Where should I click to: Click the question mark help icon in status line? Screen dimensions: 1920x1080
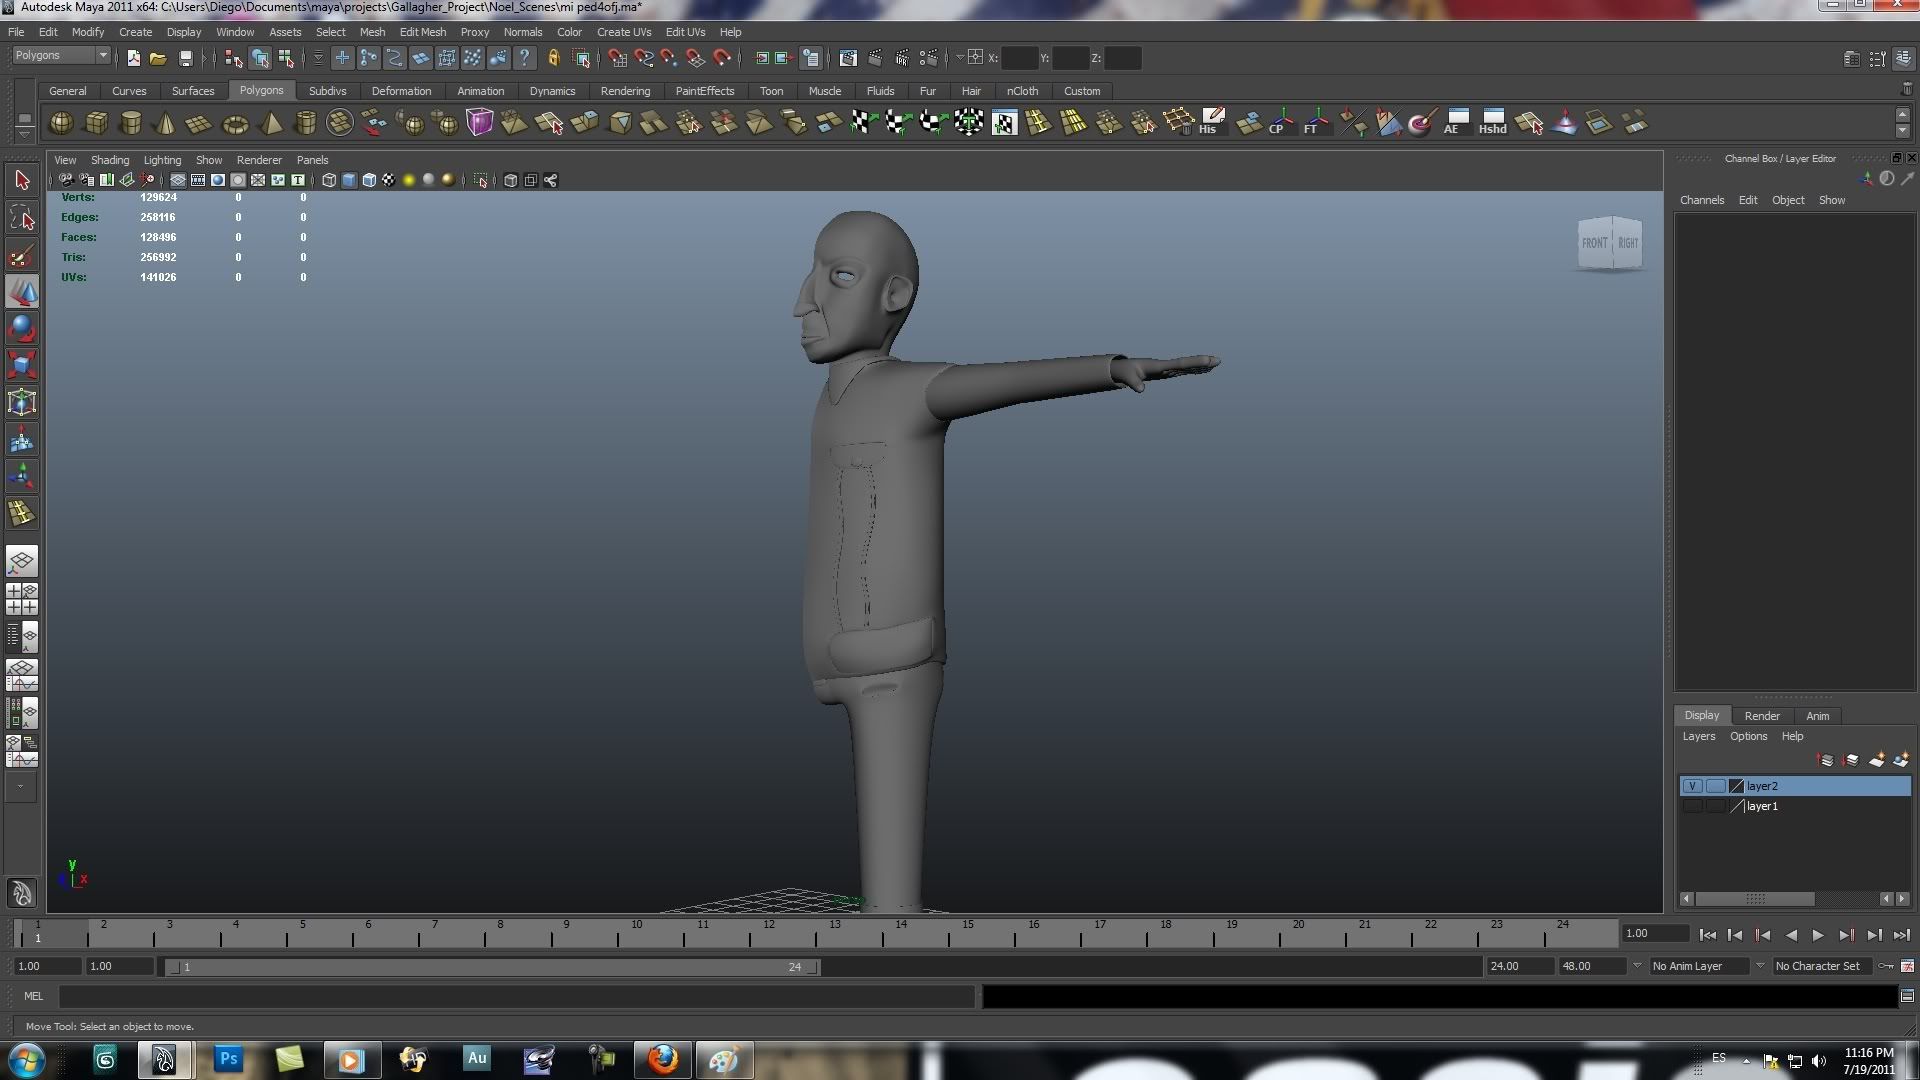point(524,58)
